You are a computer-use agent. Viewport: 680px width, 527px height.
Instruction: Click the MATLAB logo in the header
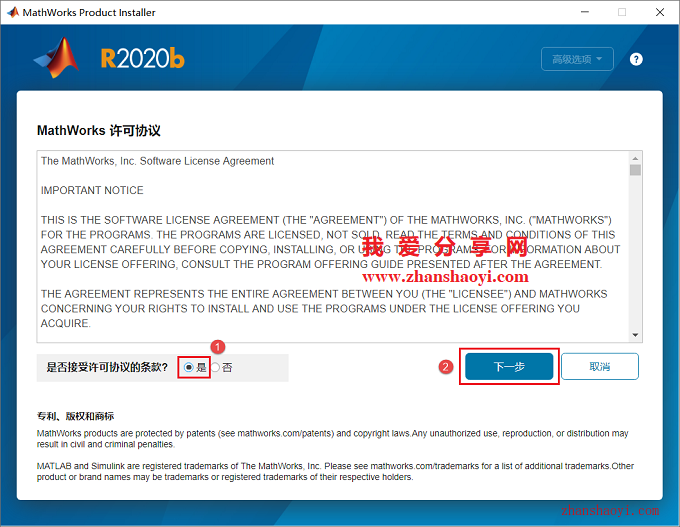(x=57, y=58)
